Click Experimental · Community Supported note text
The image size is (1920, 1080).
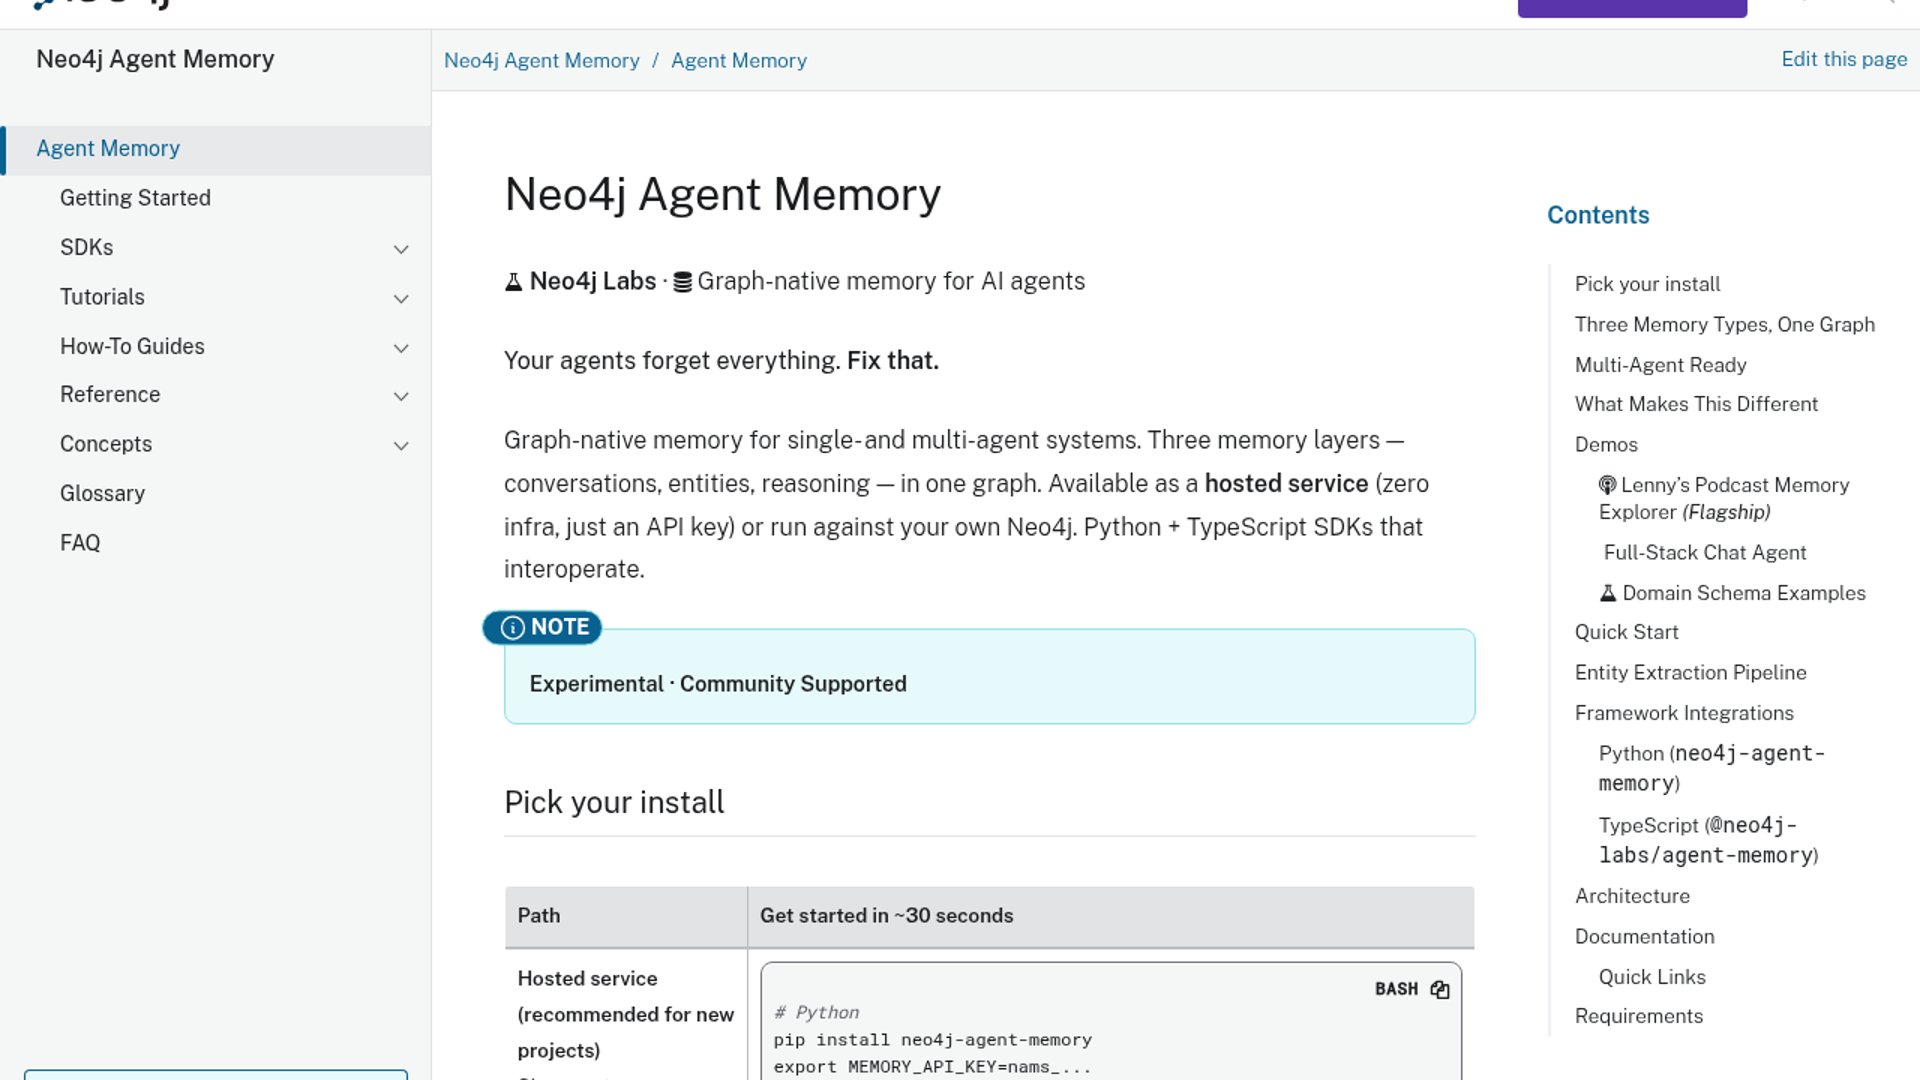(718, 684)
